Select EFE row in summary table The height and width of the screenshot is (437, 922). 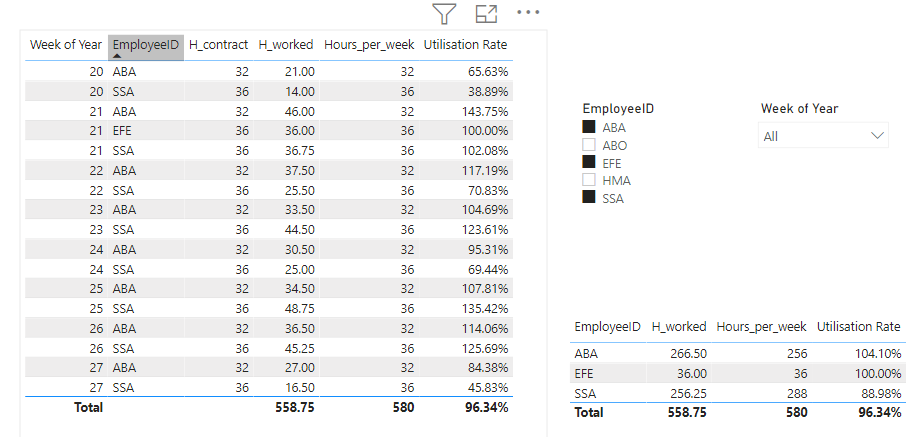point(737,373)
